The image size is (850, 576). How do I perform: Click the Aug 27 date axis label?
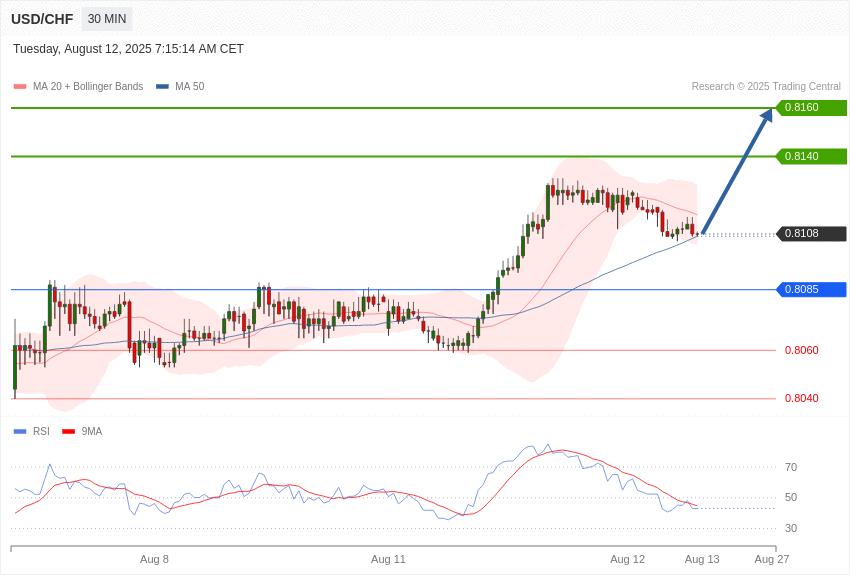(x=772, y=559)
